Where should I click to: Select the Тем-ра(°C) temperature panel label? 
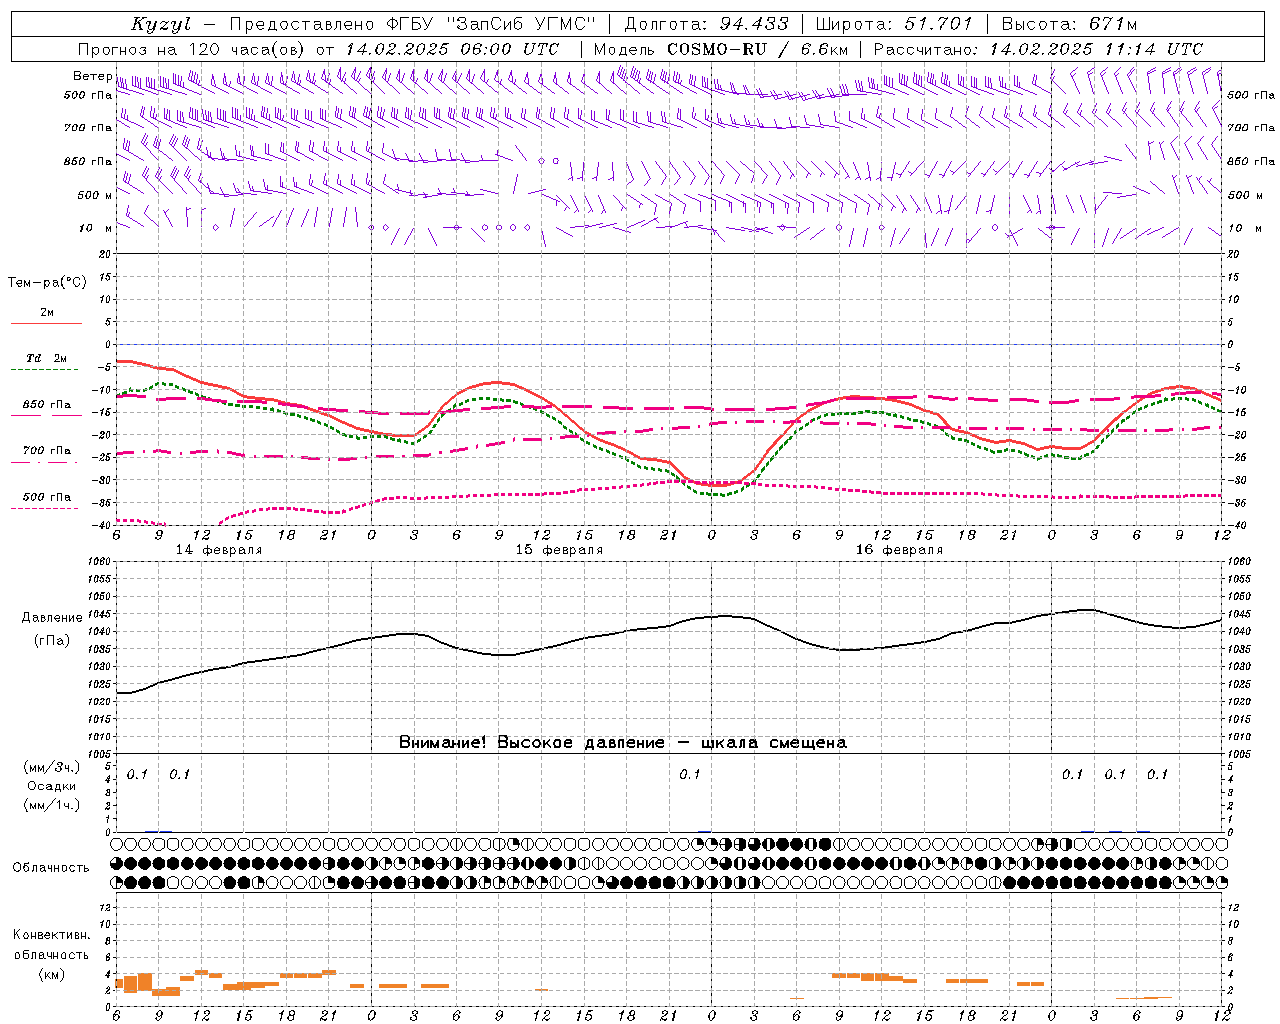47,283
